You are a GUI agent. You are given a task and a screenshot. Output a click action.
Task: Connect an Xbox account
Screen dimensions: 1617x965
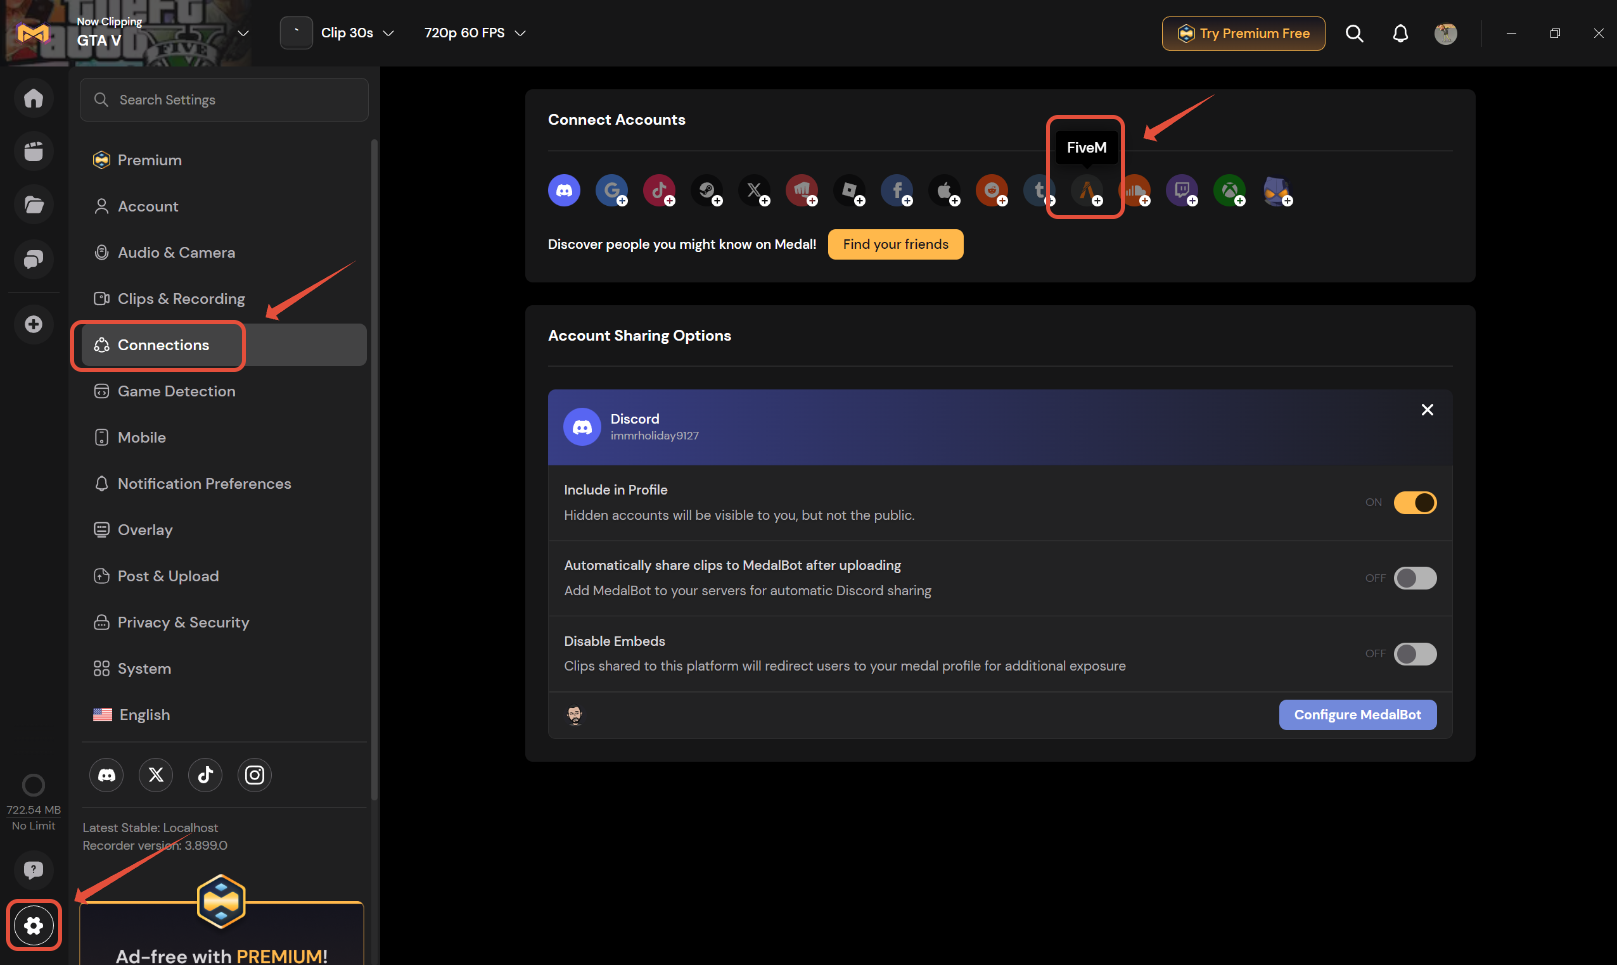point(1229,190)
